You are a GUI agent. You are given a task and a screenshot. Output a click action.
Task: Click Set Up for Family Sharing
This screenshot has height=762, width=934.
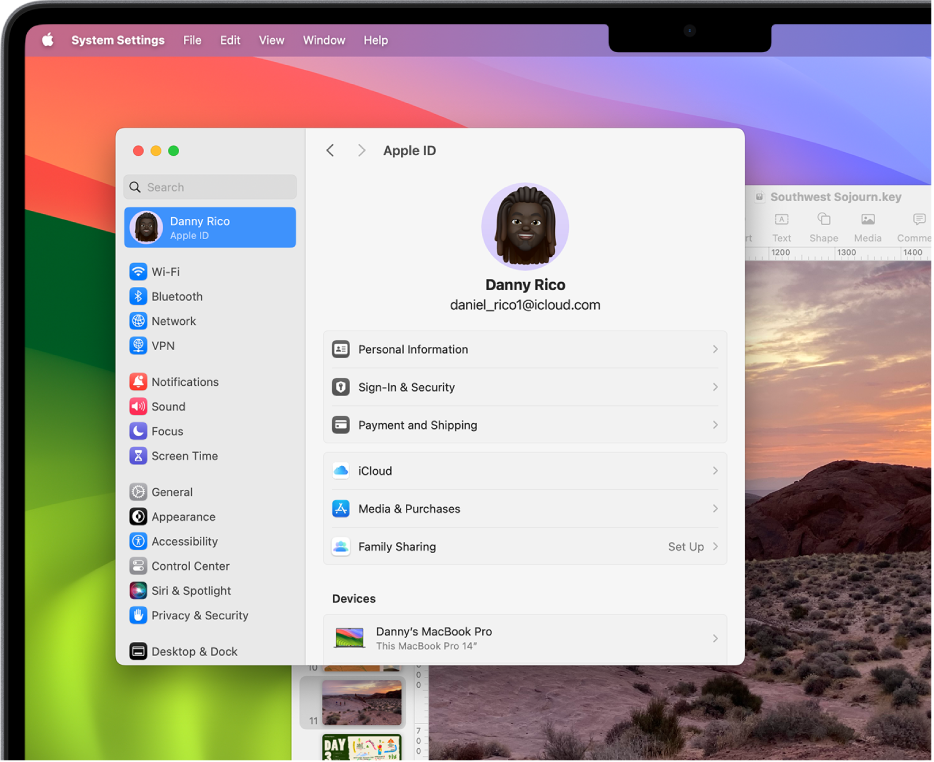(x=686, y=547)
